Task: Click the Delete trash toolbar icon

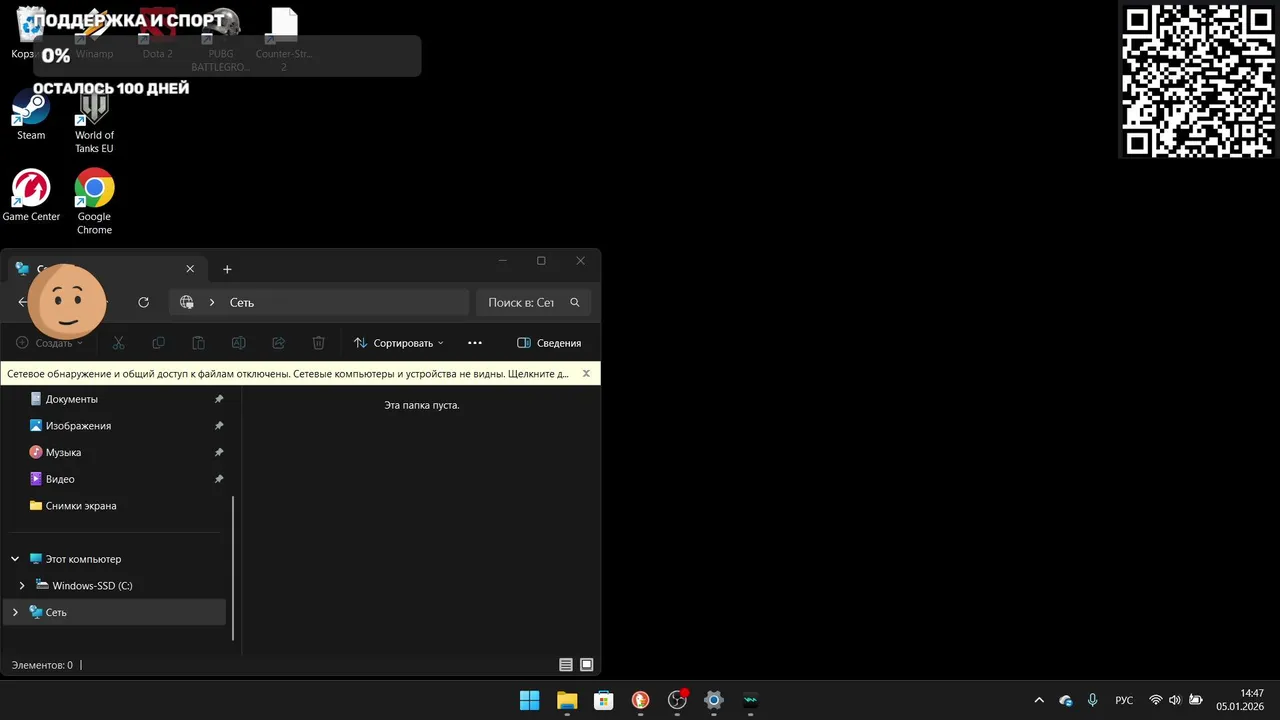Action: [x=318, y=343]
